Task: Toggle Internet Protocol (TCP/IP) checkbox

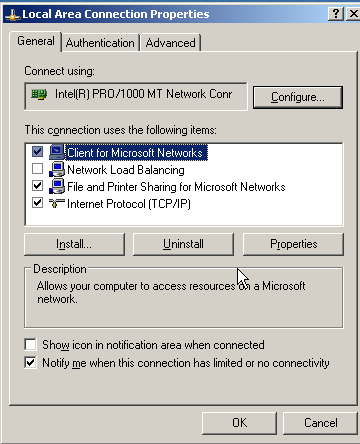Action: (37, 203)
